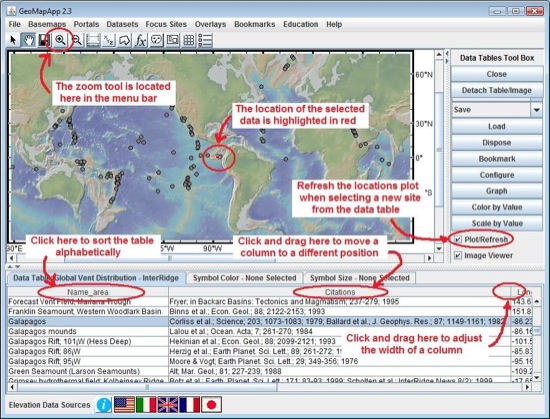Click the blue info icon

[x=104, y=405]
